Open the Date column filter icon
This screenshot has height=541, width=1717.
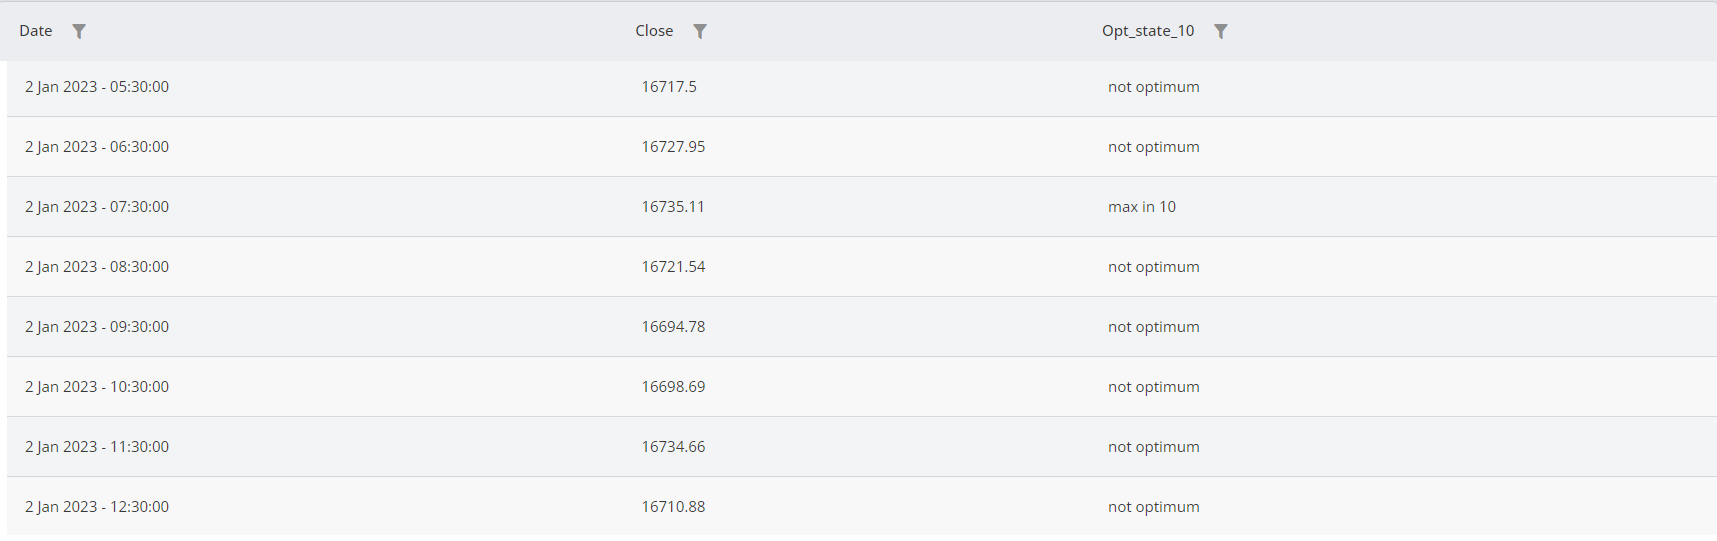click(79, 31)
